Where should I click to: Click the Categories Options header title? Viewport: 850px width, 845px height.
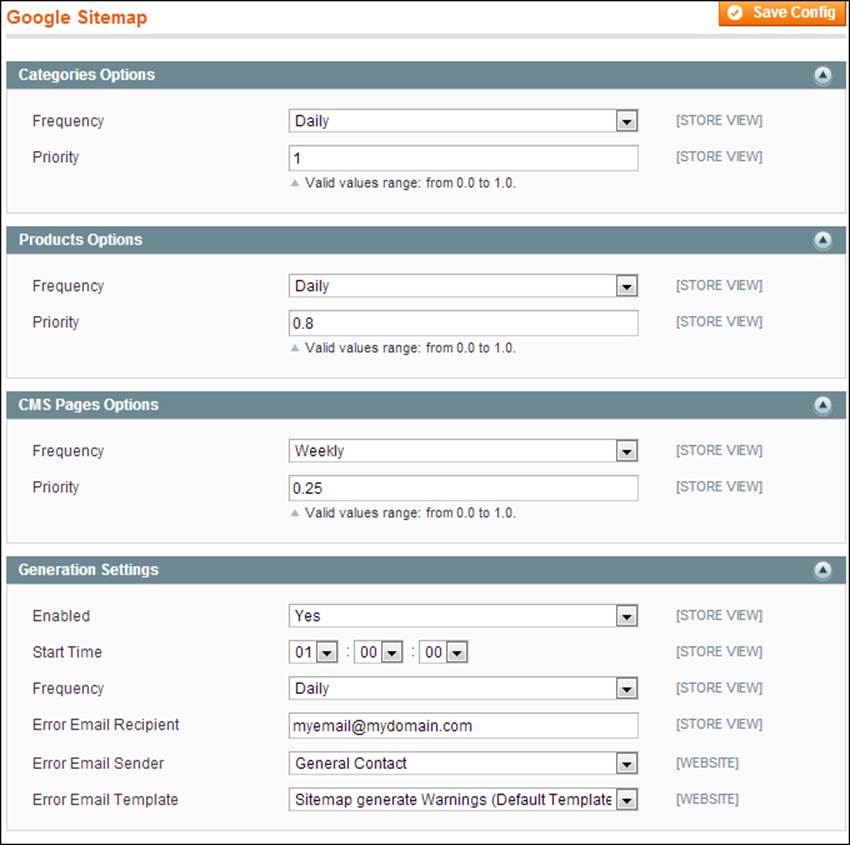point(87,75)
